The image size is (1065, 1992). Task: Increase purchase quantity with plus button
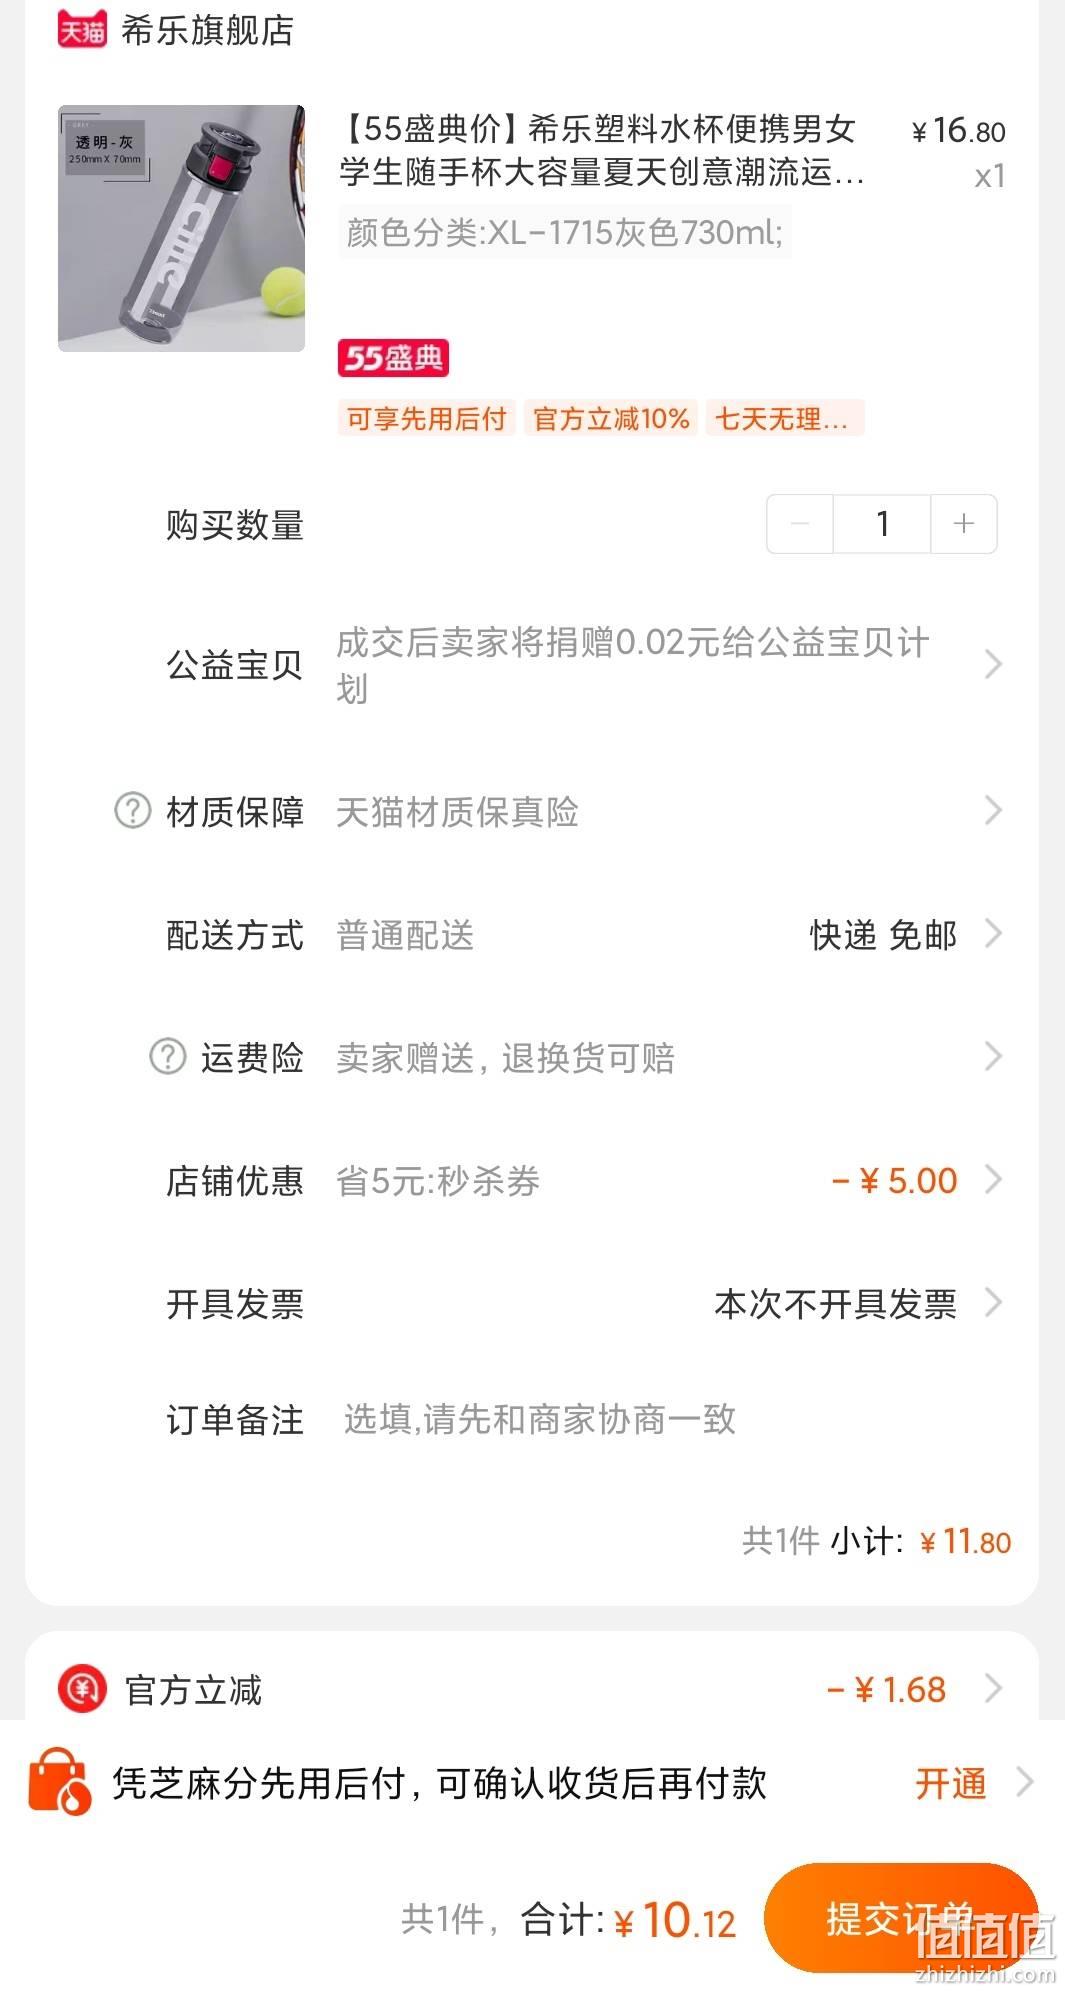(964, 523)
